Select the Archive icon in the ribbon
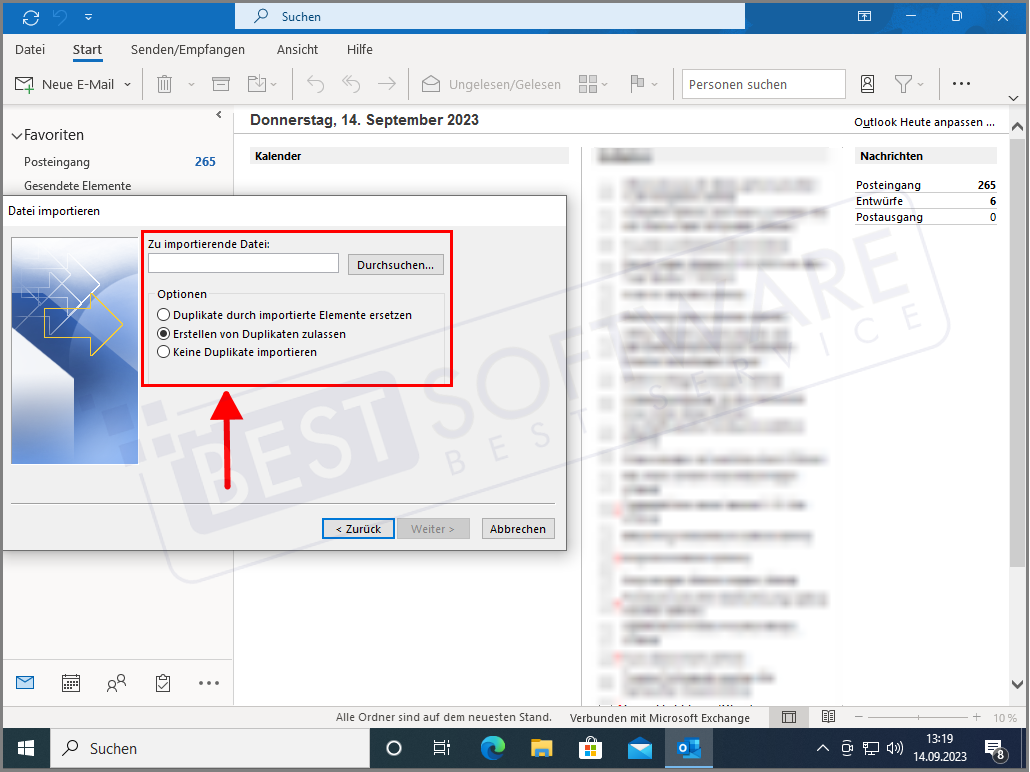 pyautogui.click(x=221, y=84)
